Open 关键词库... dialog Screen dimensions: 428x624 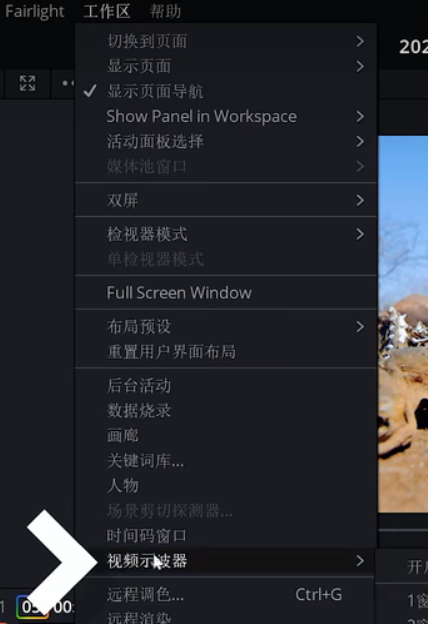(x=226, y=461)
